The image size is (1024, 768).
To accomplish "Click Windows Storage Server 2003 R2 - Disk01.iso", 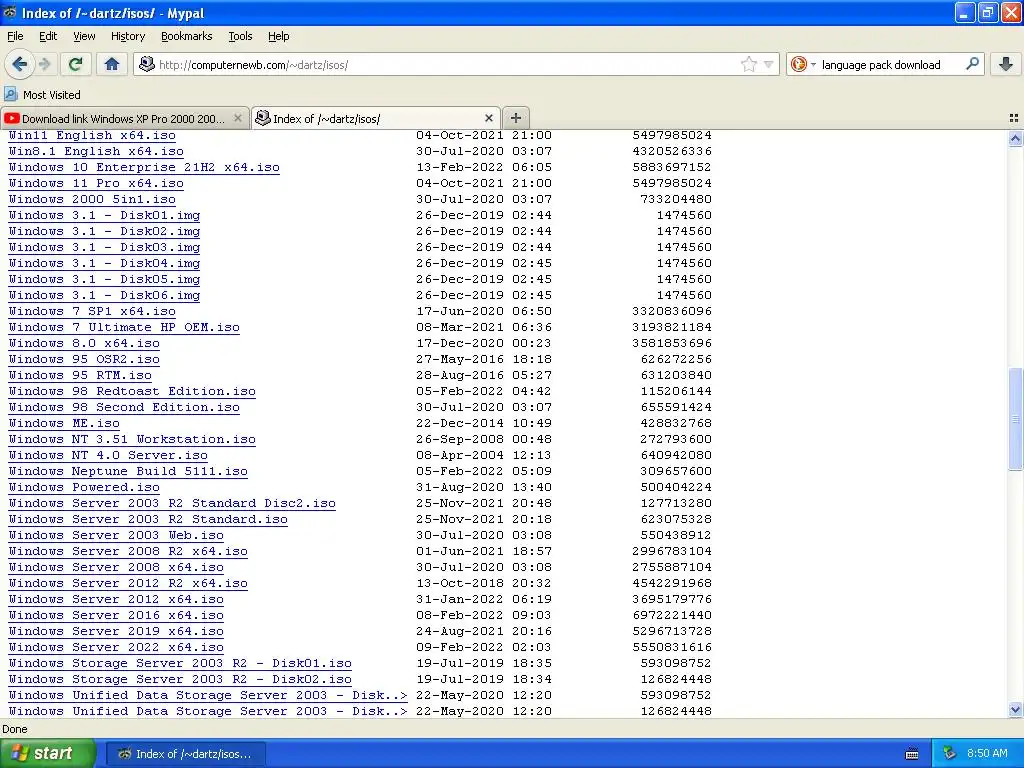I will click(180, 663).
